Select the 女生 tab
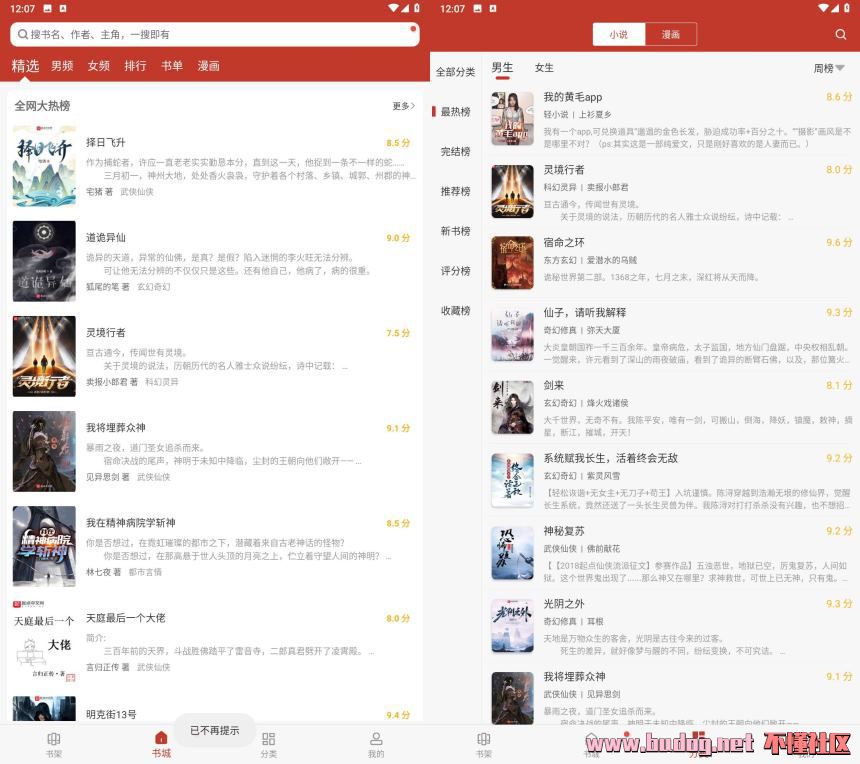The image size is (860, 764). click(x=544, y=67)
